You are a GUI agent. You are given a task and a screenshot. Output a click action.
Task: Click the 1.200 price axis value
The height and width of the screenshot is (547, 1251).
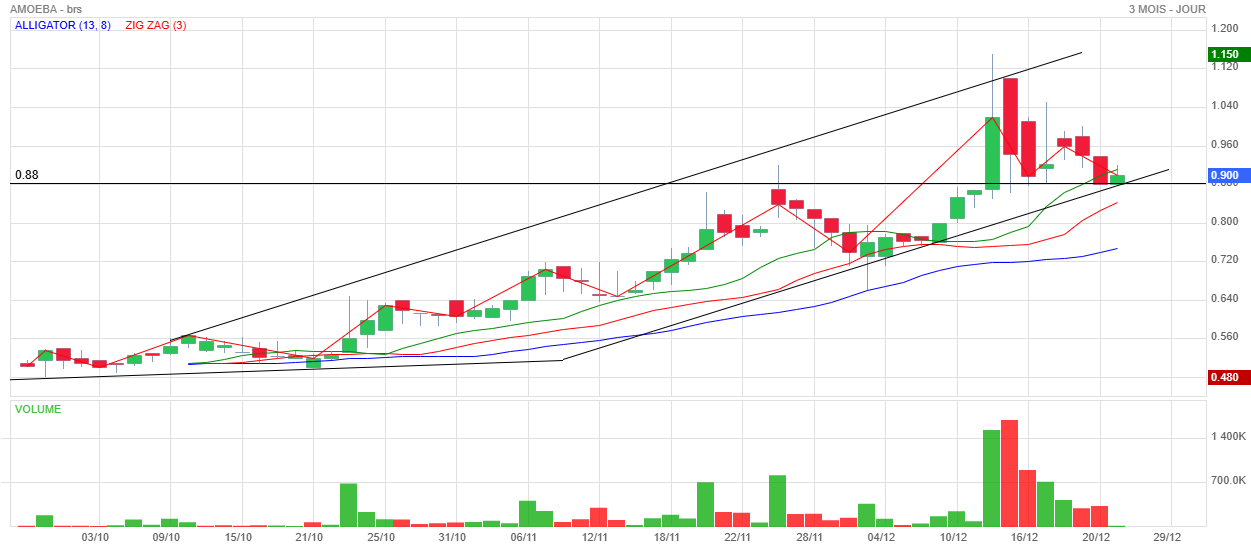[x=1225, y=28]
